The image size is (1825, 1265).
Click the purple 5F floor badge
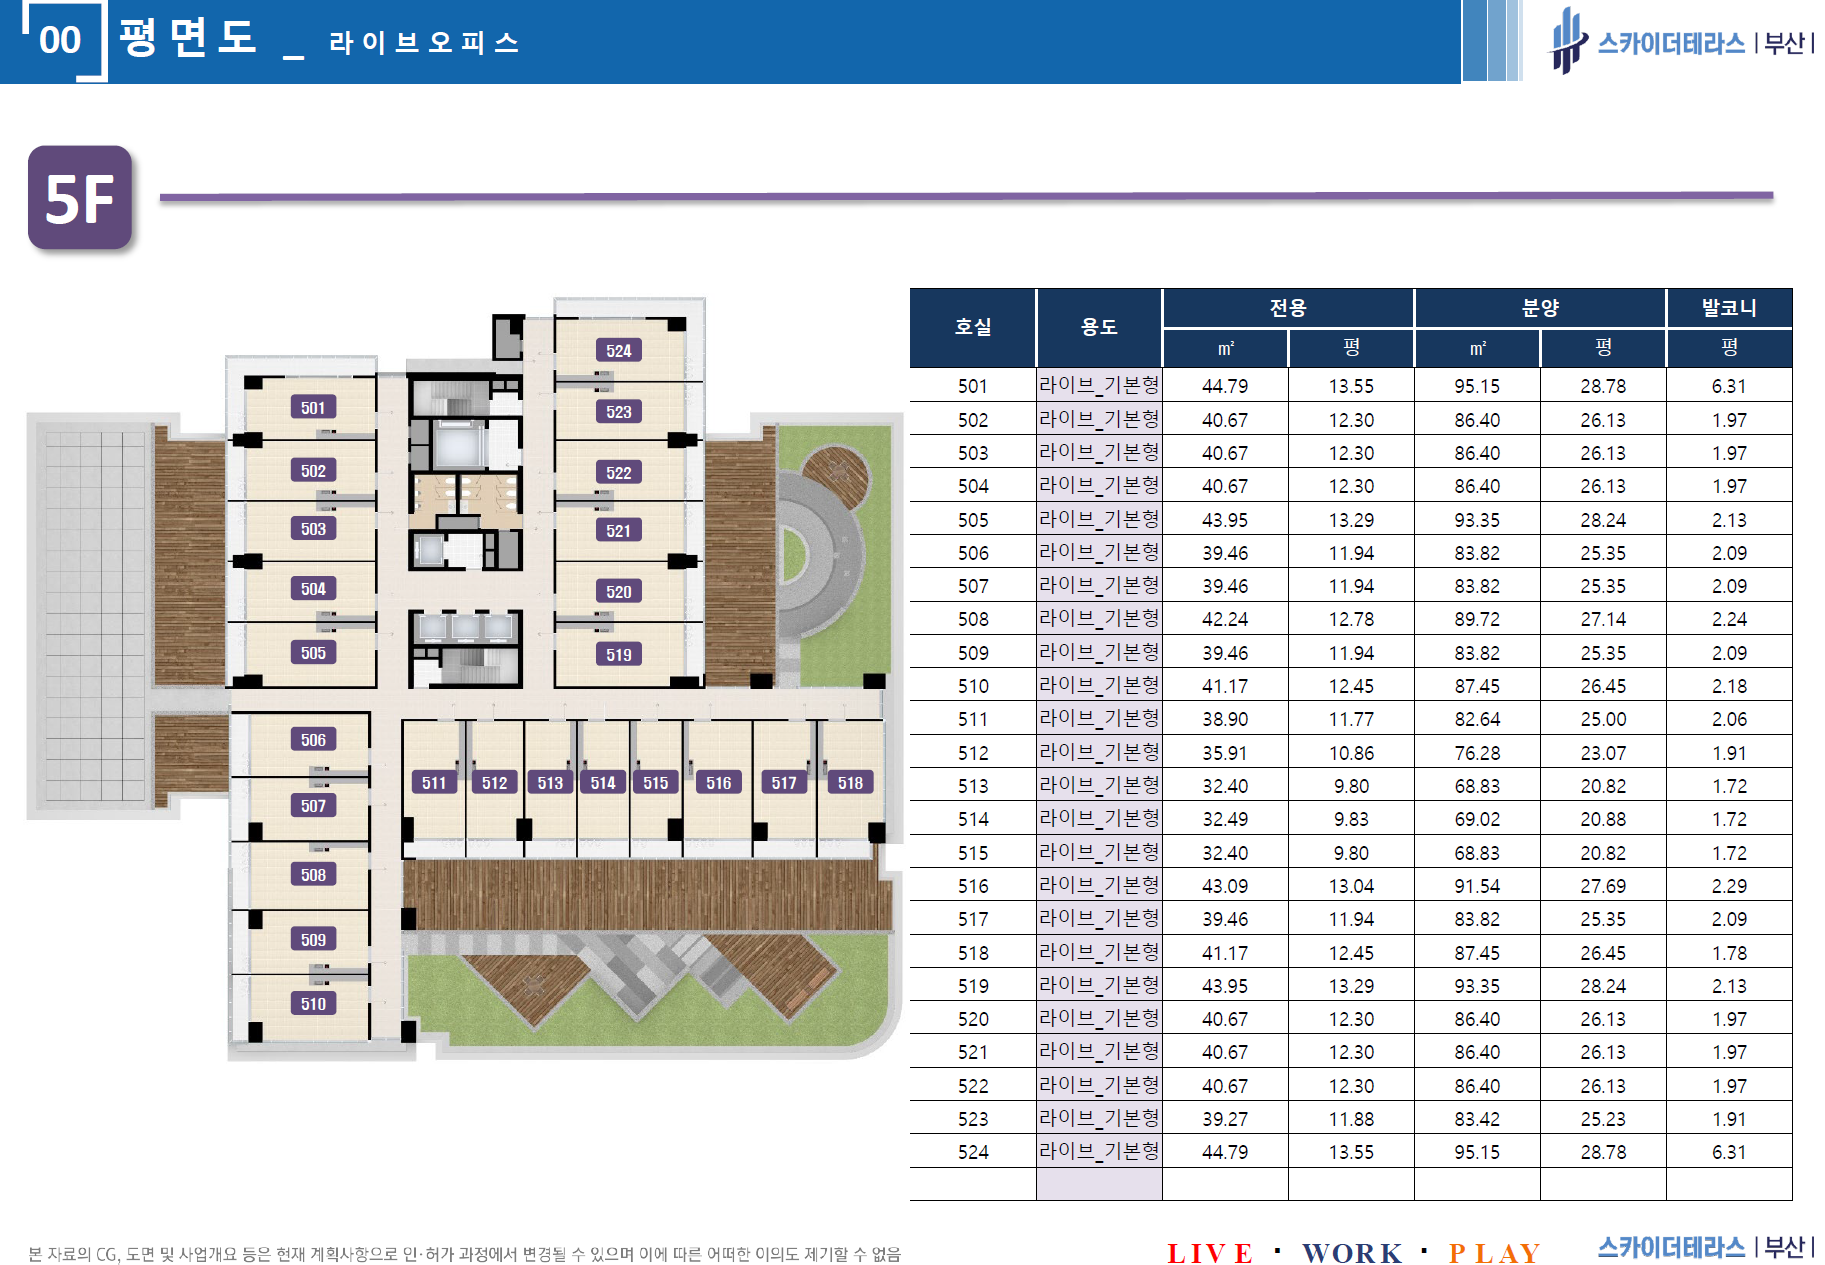[x=80, y=197]
